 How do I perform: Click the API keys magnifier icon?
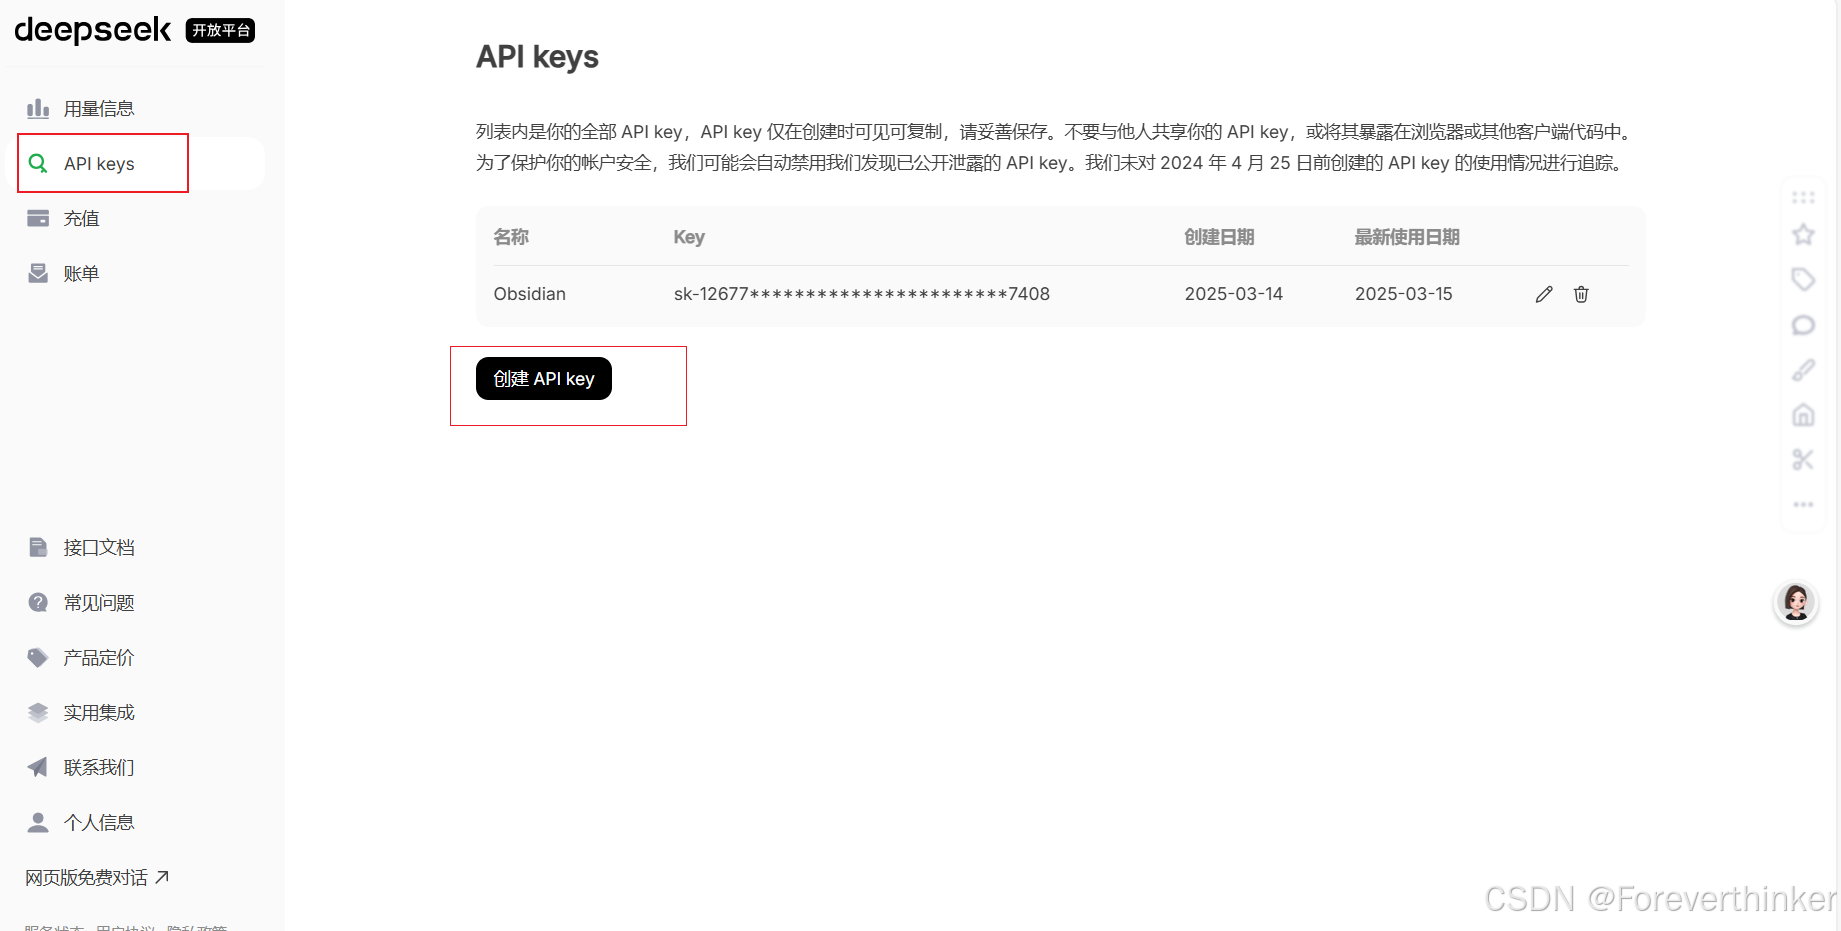tap(38, 163)
